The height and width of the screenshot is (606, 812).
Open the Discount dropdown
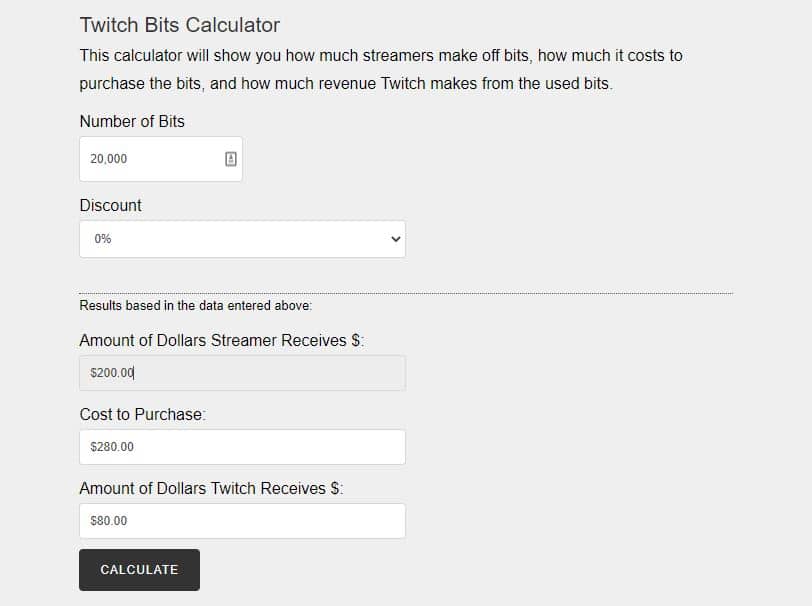(242, 239)
